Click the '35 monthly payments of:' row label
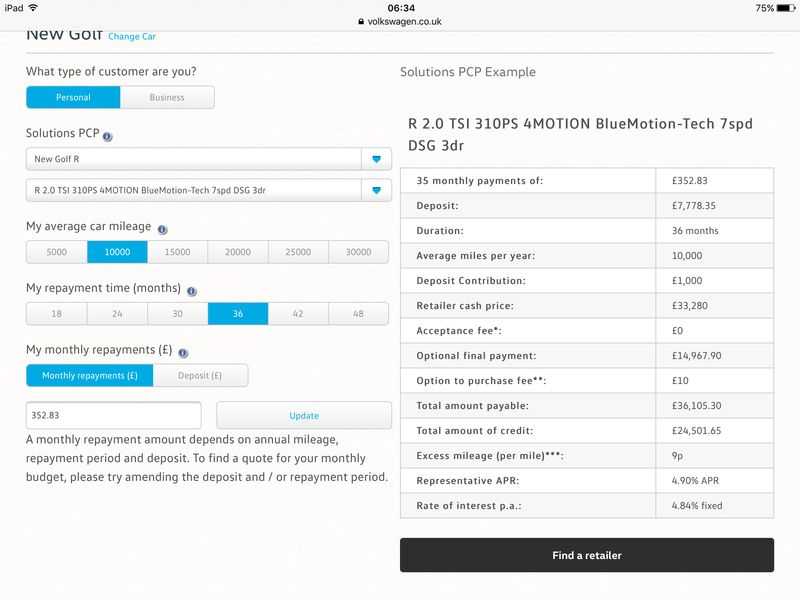The width and height of the screenshot is (800, 600). click(x=480, y=181)
